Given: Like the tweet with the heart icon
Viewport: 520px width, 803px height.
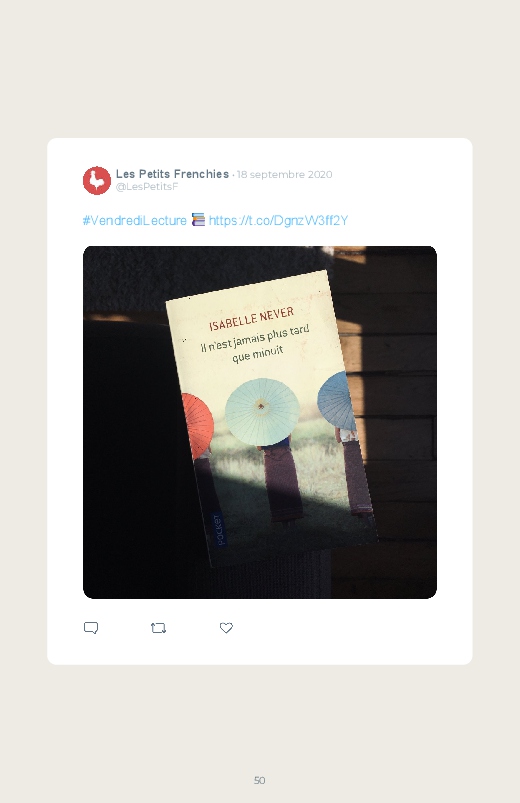Looking at the screenshot, I should pyautogui.click(x=226, y=628).
